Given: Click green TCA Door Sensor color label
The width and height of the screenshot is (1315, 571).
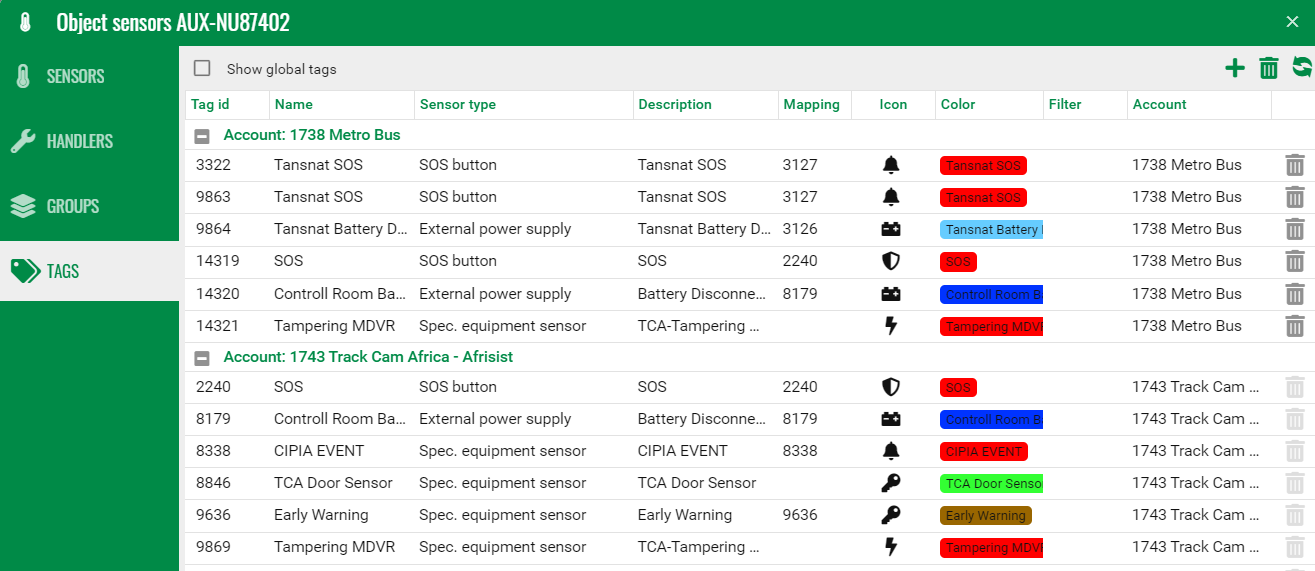Looking at the screenshot, I should (991, 484).
